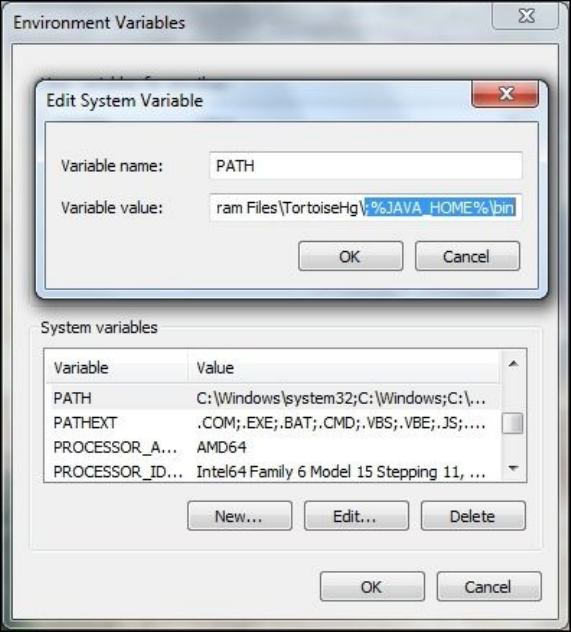Click the Variable name field containing PATH
The width and height of the screenshot is (571, 632).
[366, 166]
